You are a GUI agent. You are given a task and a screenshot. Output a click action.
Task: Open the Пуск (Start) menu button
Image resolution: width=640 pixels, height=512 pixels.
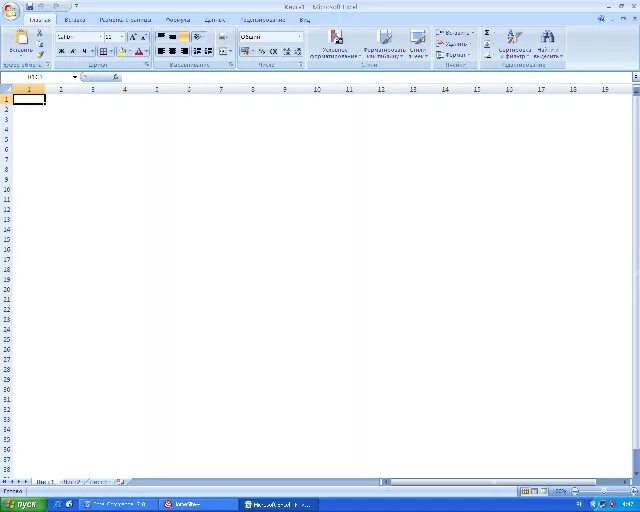tap(22, 505)
